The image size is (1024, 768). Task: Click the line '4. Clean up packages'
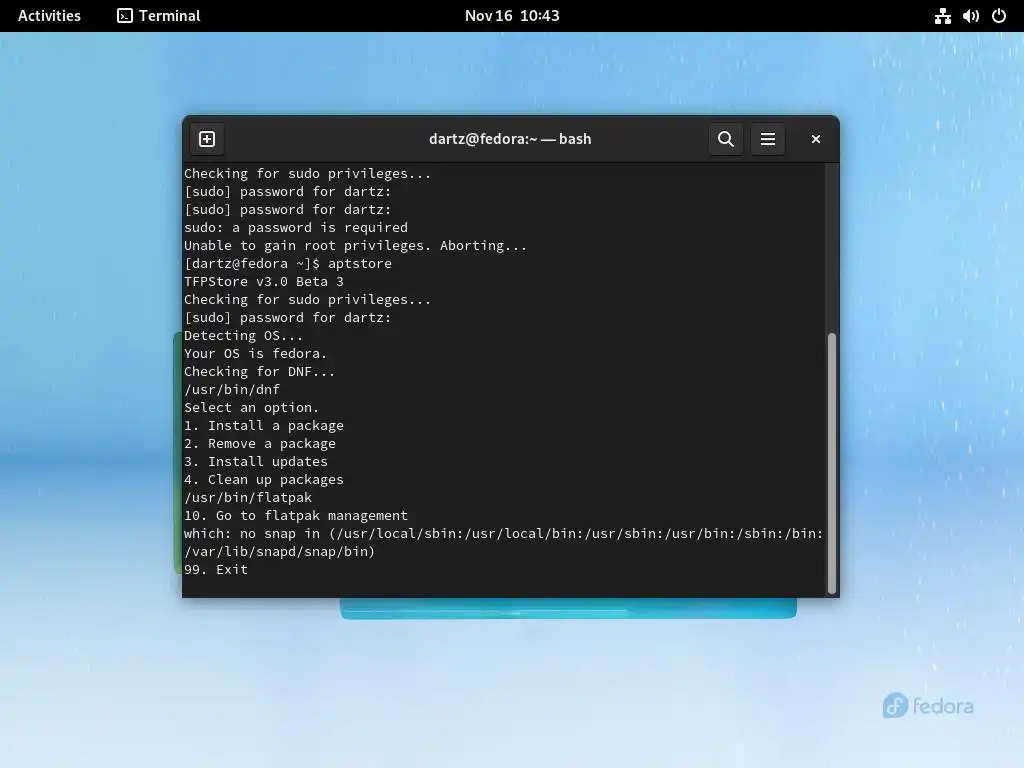tap(264, 479)
